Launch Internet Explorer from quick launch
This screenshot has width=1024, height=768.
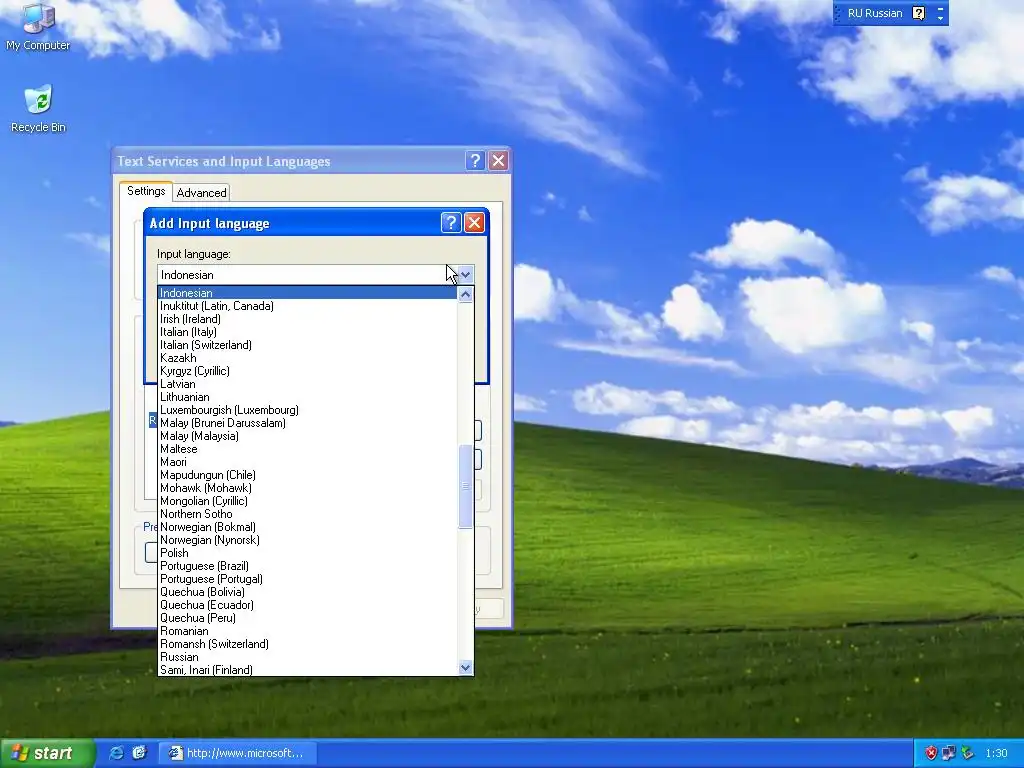tap(116, 753)
